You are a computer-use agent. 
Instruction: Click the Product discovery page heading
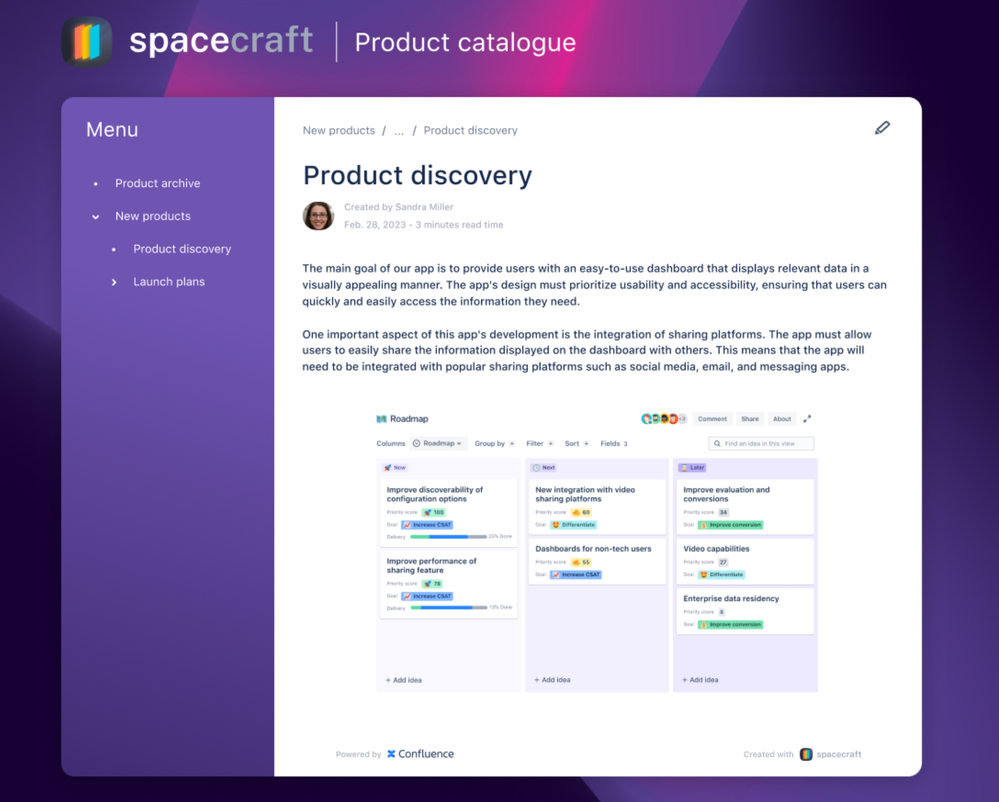pos(417,175)
